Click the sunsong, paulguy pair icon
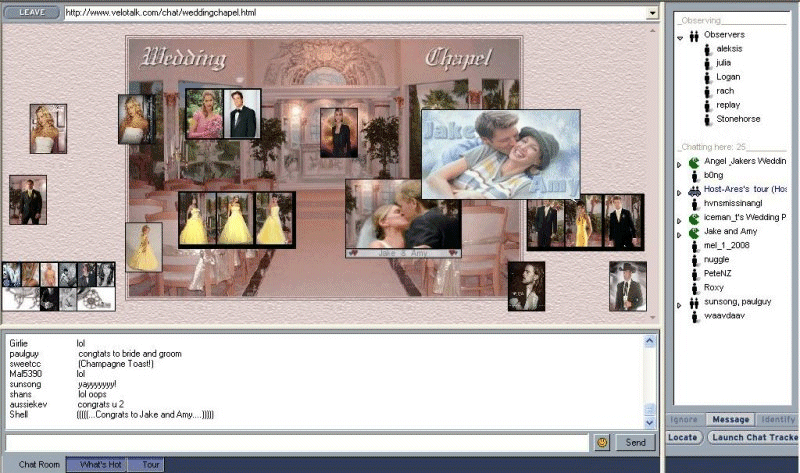This screenshot has width=800, height=473. click(694, 301)
